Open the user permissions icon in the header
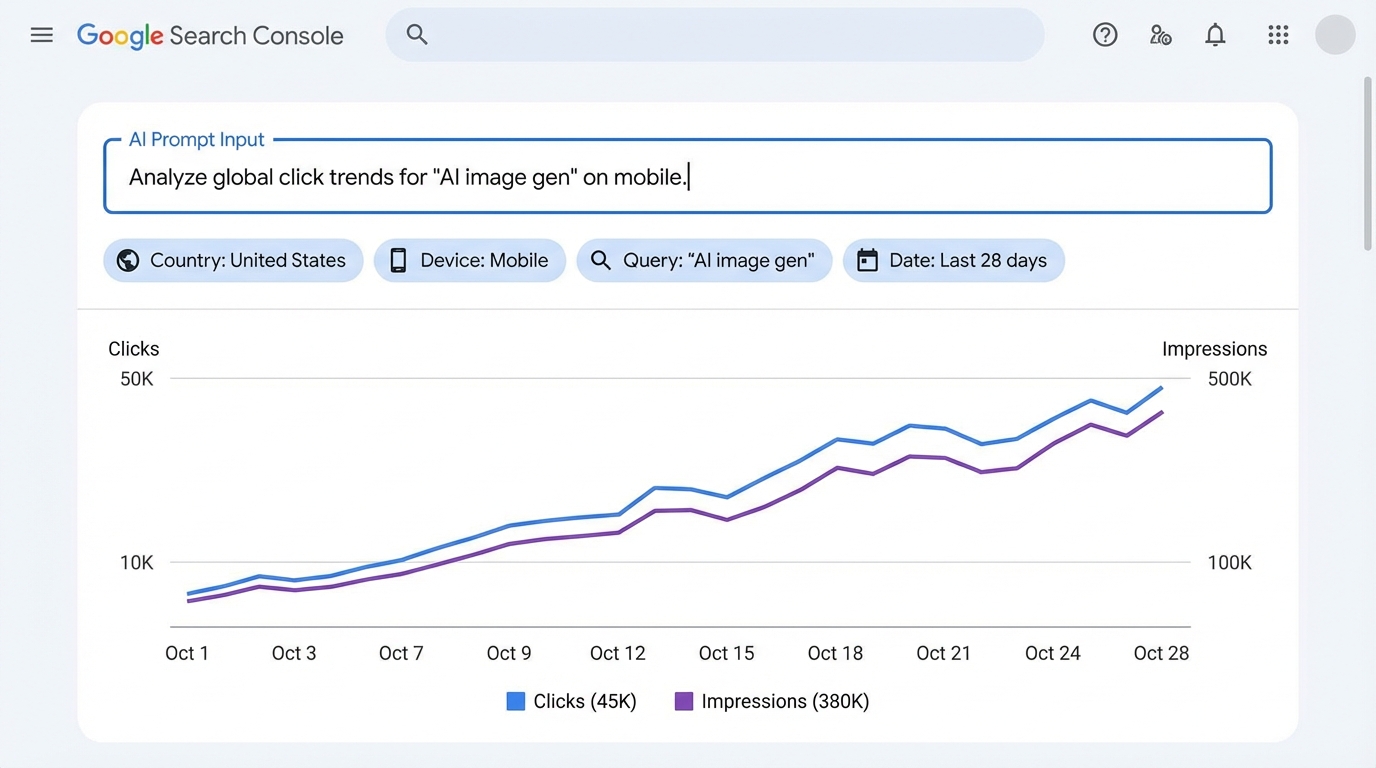Viewport: 1376px width, 768px height. (1160, 34)
